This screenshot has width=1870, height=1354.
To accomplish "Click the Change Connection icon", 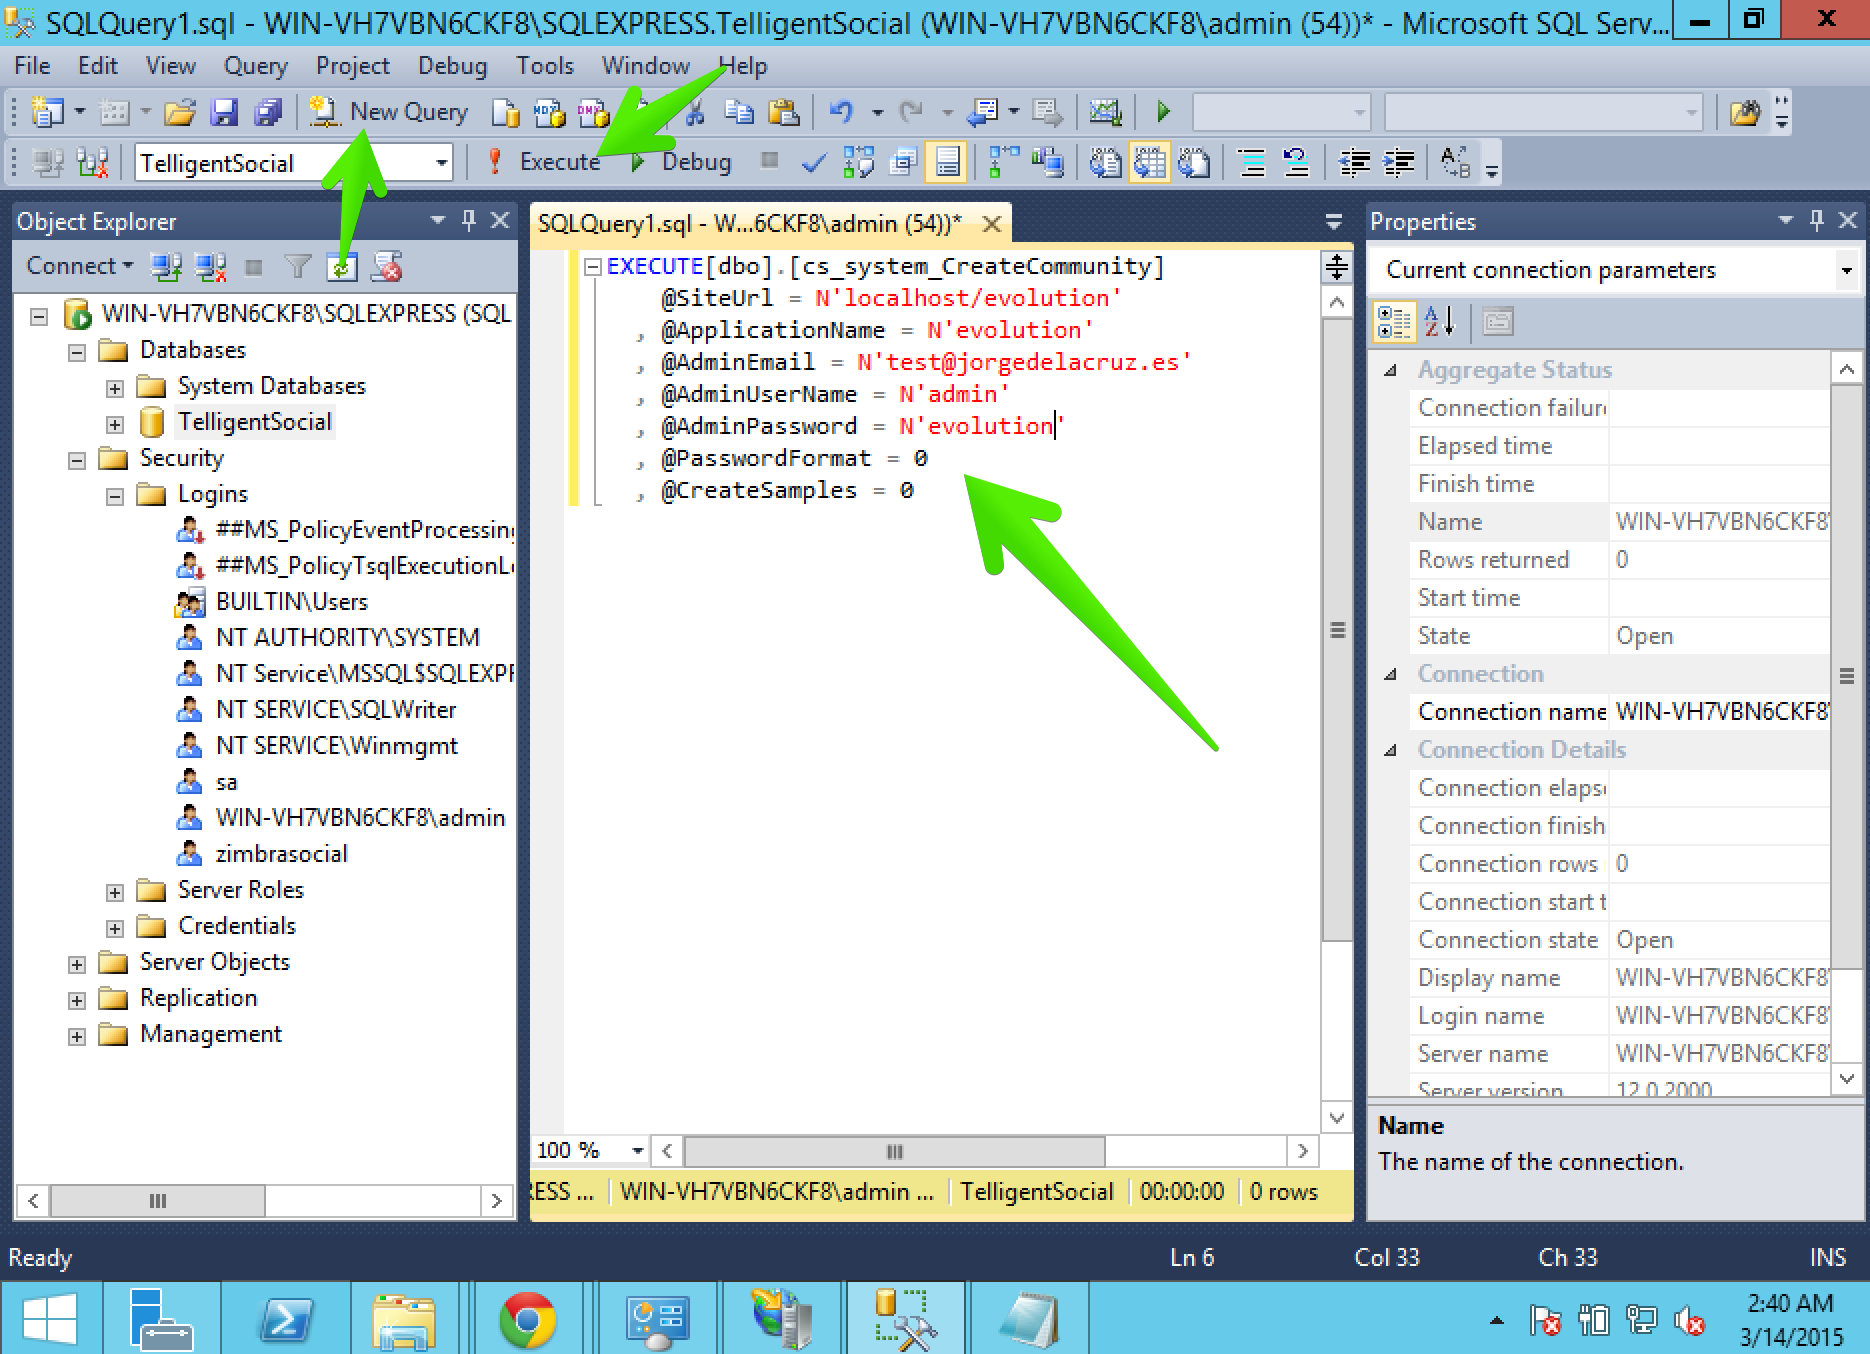I will (x=92, y=162).
